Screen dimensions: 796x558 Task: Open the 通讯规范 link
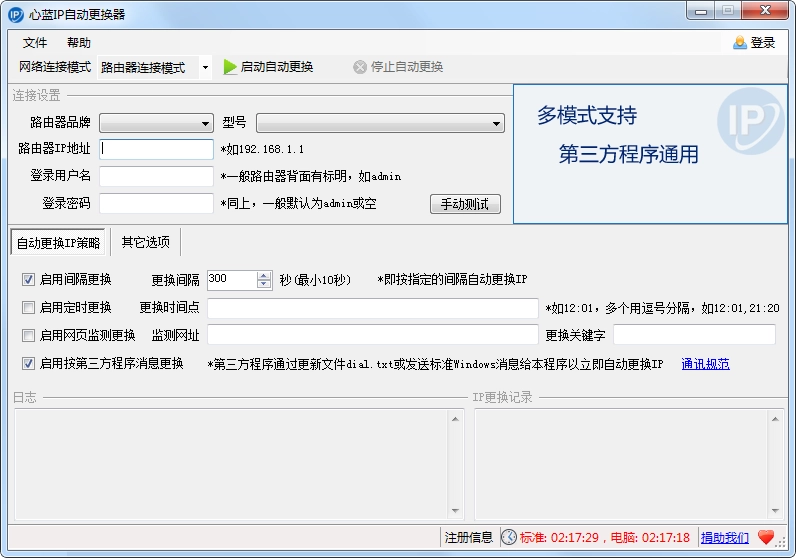coord(705,364)
